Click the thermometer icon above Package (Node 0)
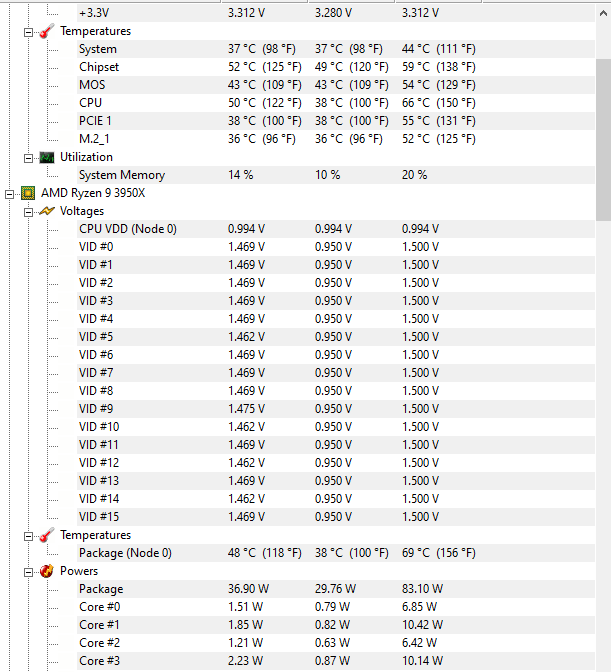 point(46,535)
